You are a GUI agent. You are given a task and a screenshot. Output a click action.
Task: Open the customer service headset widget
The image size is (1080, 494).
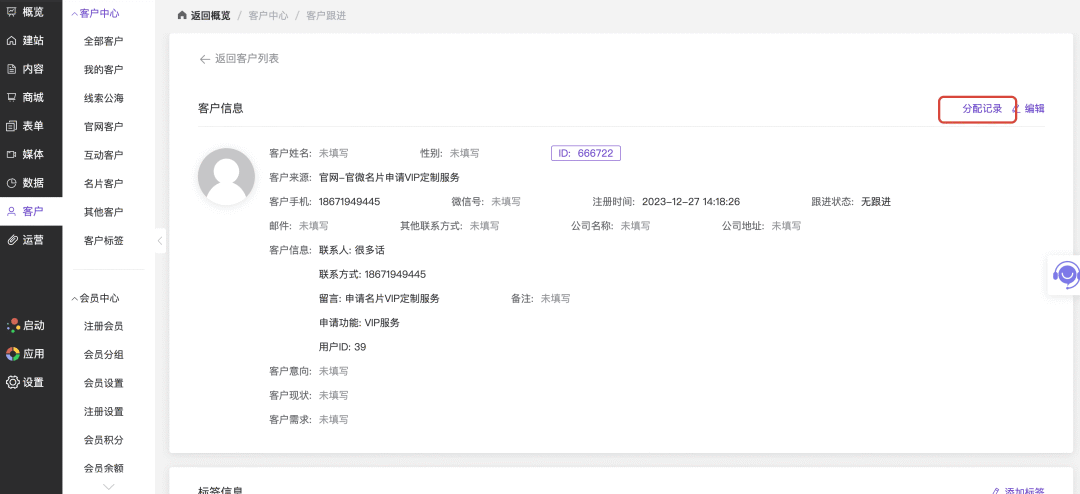point(1066,274)
